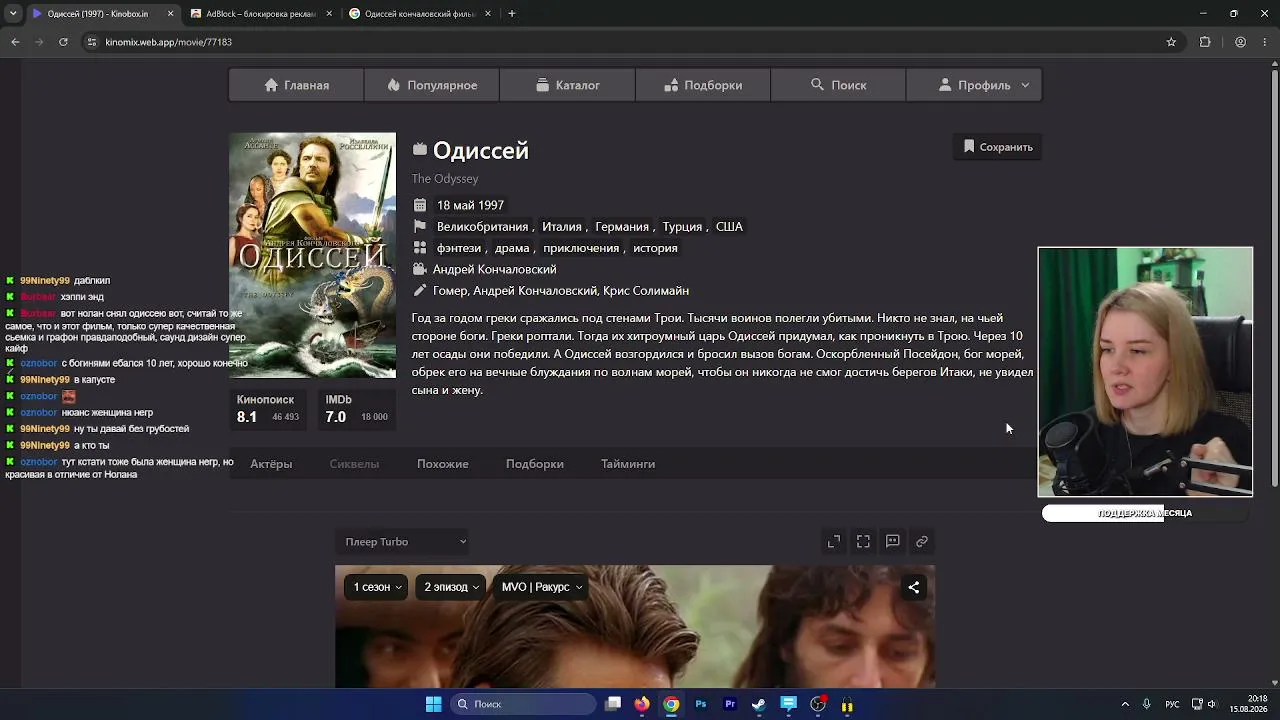The height and width of the screenshot is (720, 1280).
Task: Bookmark the page with star icon
Action: [x=1171, y=42]
